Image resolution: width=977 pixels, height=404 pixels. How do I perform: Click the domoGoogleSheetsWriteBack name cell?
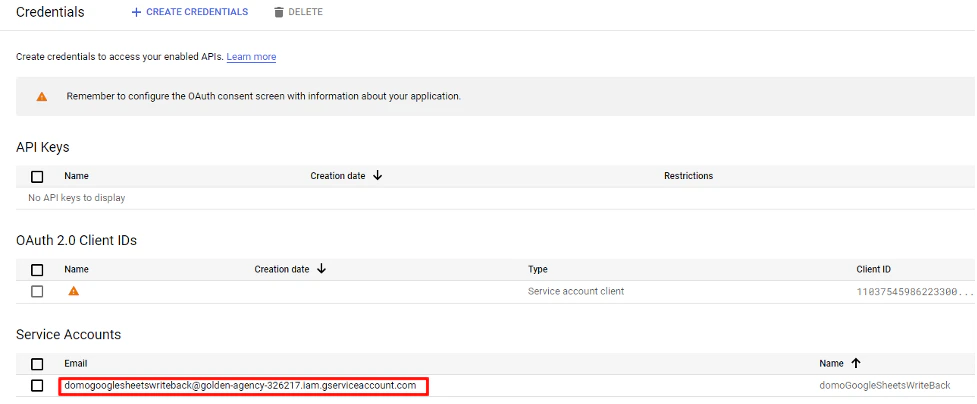(x=885, y=385)
